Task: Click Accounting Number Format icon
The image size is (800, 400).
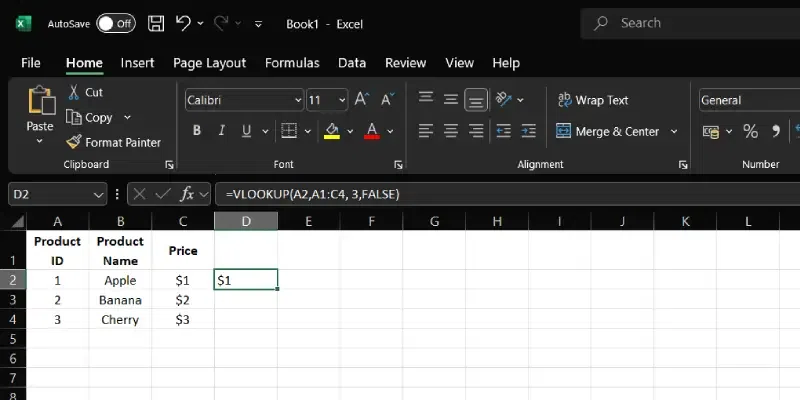Action: 711,132
